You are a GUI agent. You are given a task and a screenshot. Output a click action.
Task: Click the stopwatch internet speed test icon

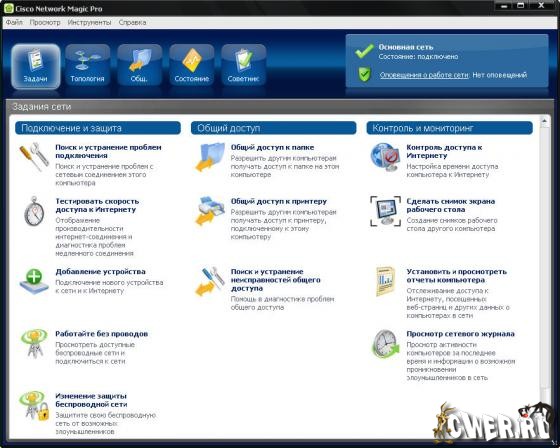pyautogui.click(x=34, y=211)
